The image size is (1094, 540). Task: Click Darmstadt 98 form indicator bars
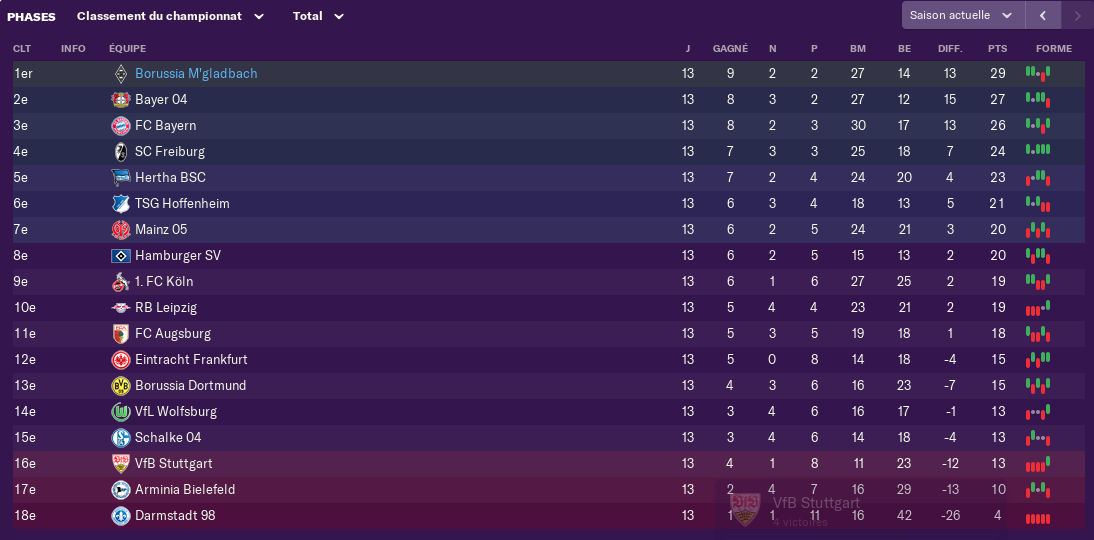click(1037, 518)
